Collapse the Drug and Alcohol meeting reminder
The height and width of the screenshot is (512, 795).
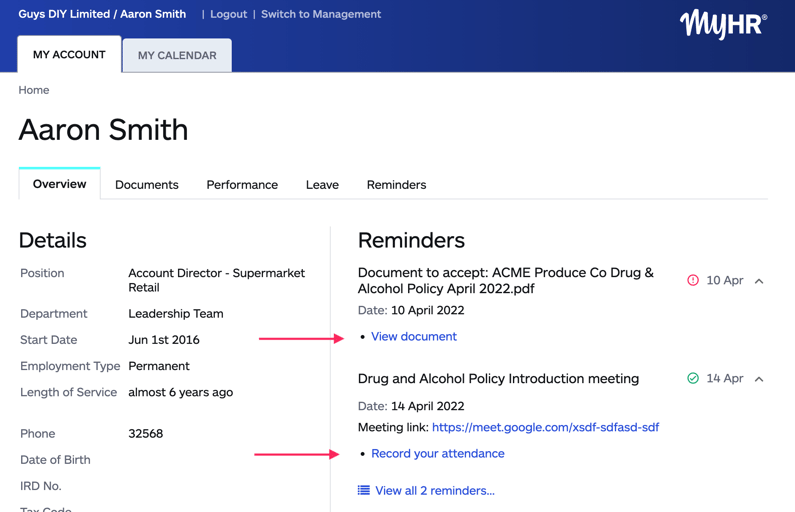tap(759, 379)
